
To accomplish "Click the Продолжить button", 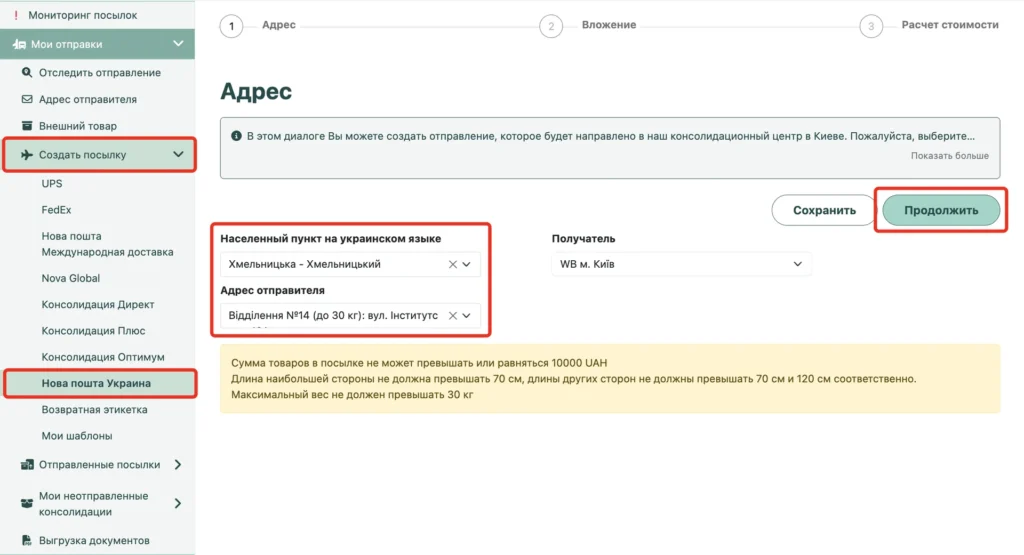I will [x=941, y=210].
